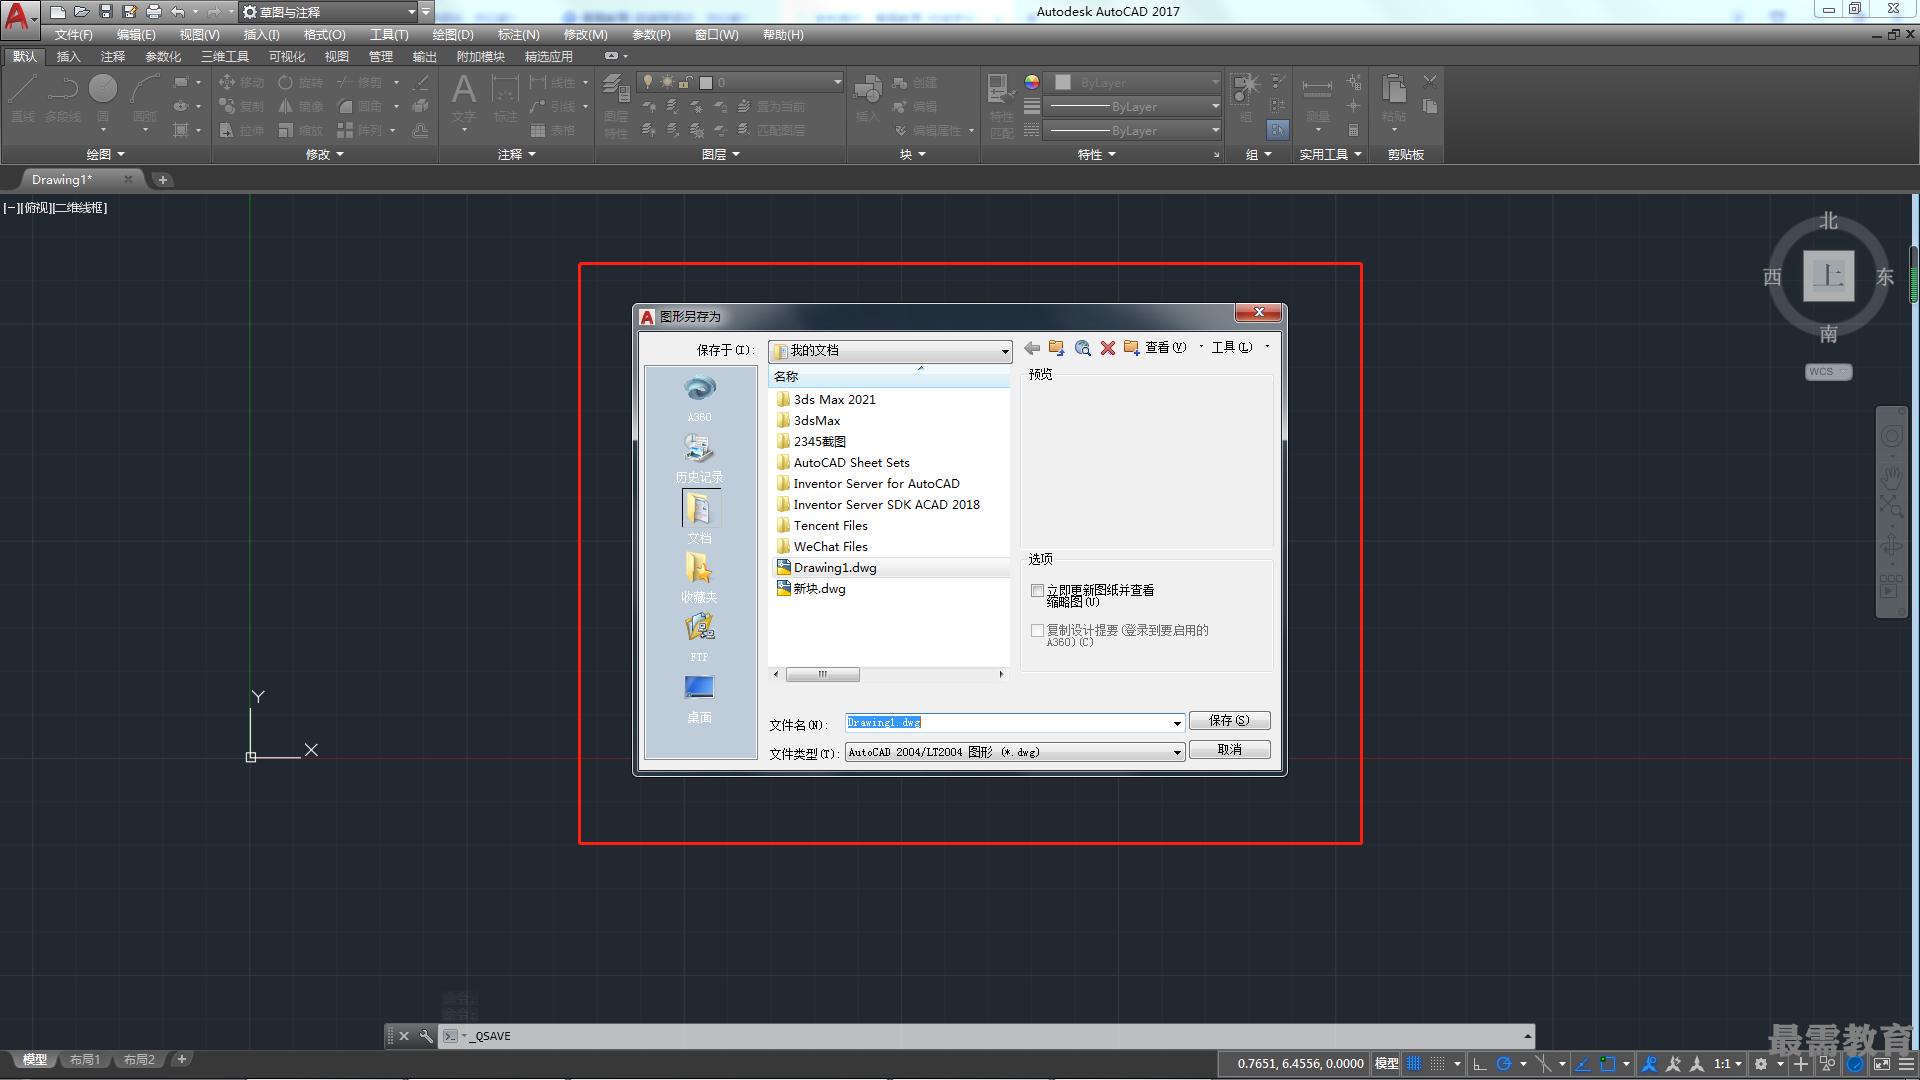Check copy design feed (复制设计提要) checkbox
1920x1080 pixels.
[1037, 631]
